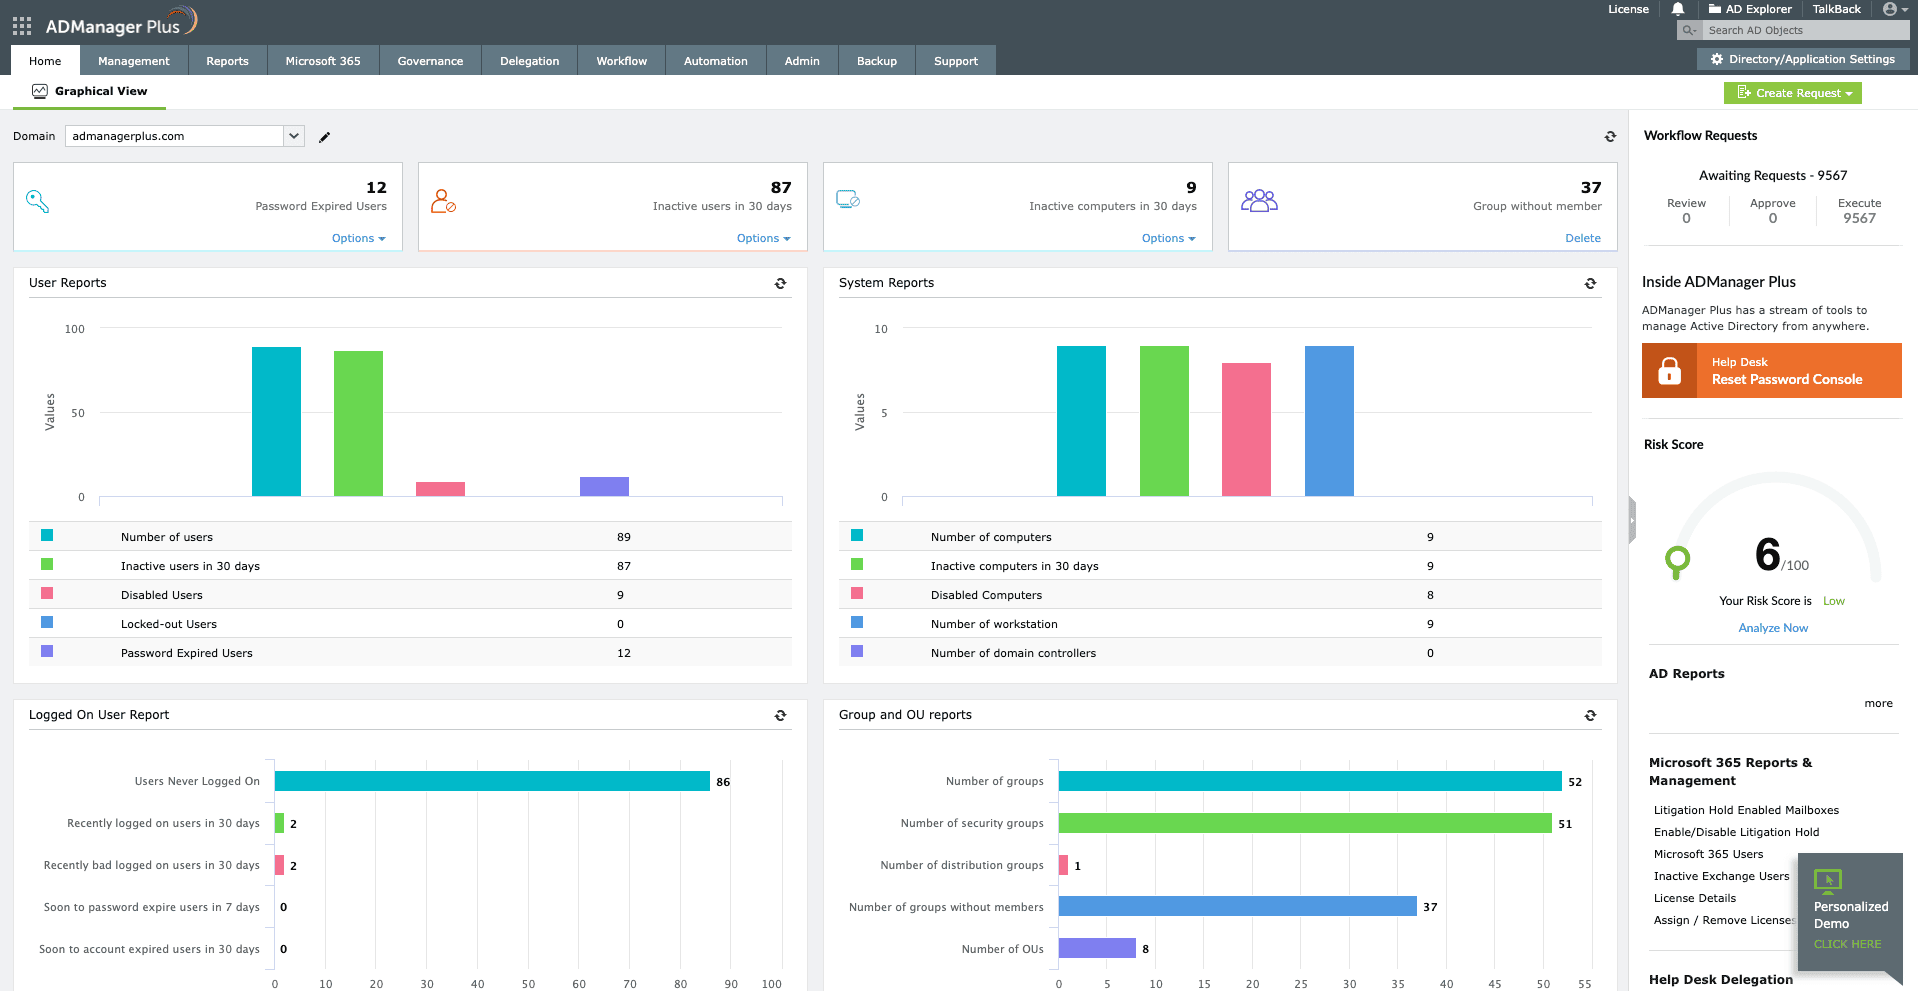Open Create Request dropdown
1918x991 pixels.
(1792, 93)
